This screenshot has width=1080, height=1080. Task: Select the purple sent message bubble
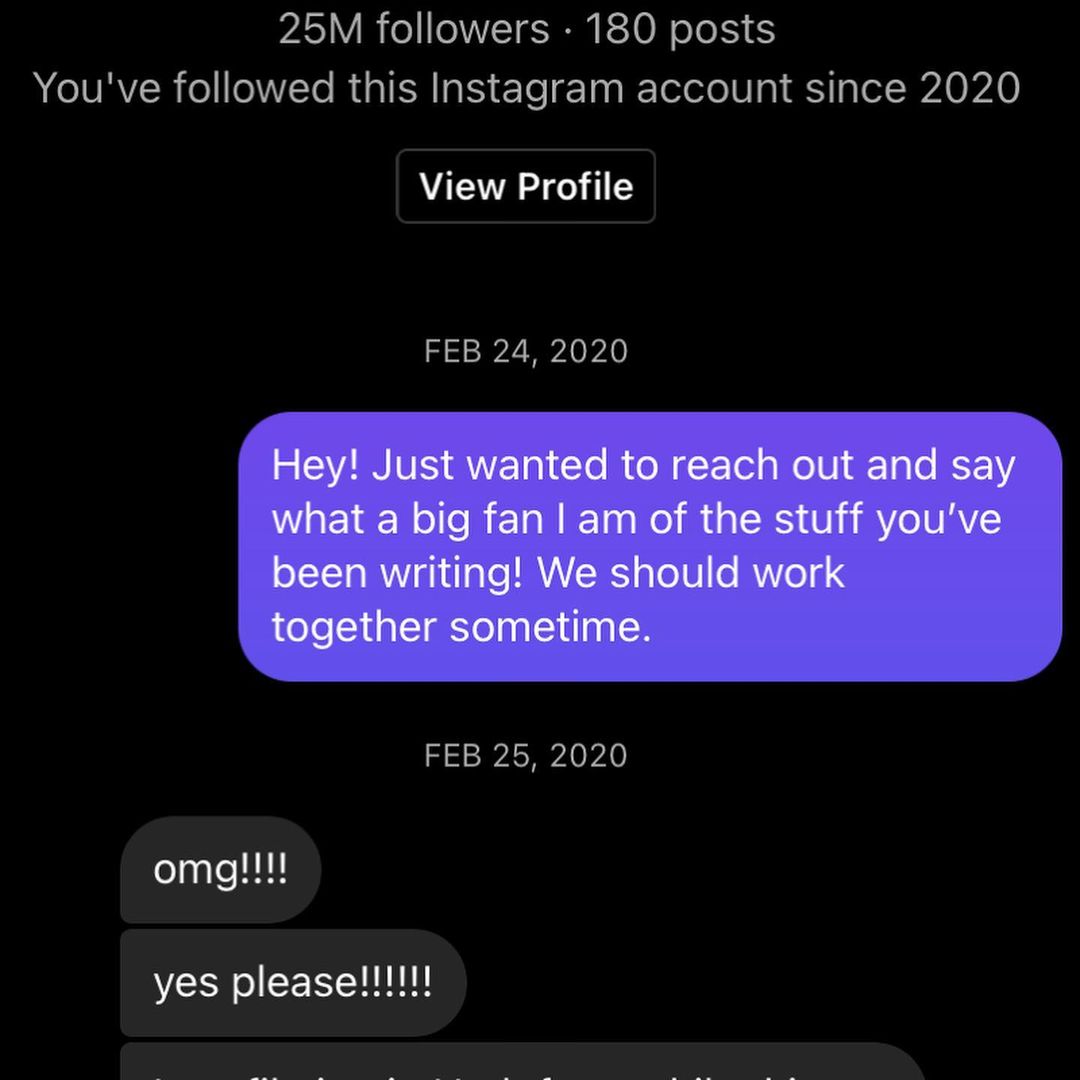pos(650,546)
